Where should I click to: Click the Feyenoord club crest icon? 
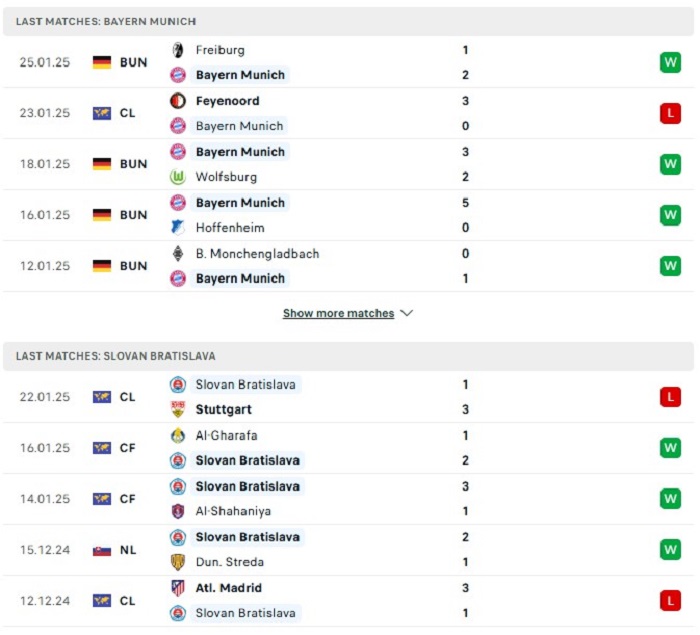[x=178, y=101]
